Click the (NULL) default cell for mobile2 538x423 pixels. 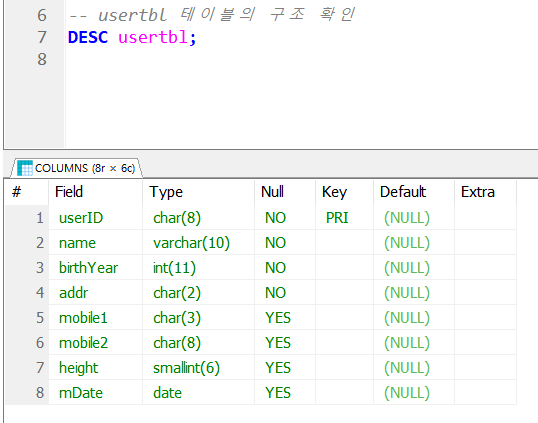point(414,343)
